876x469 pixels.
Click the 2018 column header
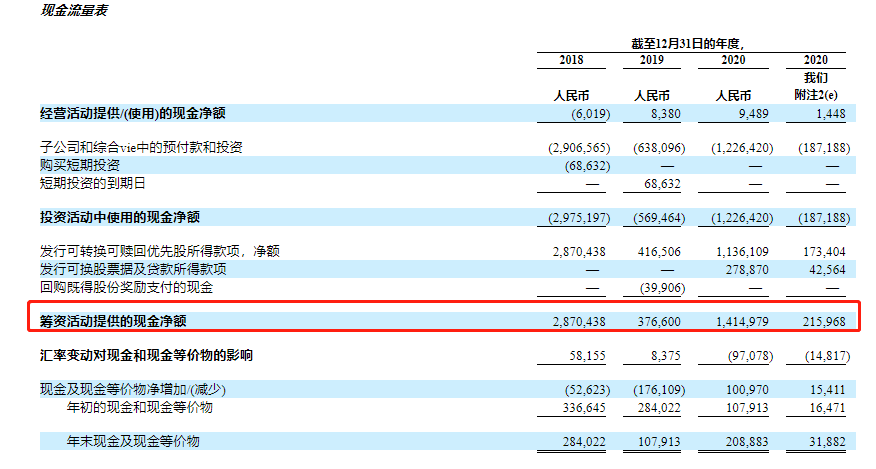point(571,60)
